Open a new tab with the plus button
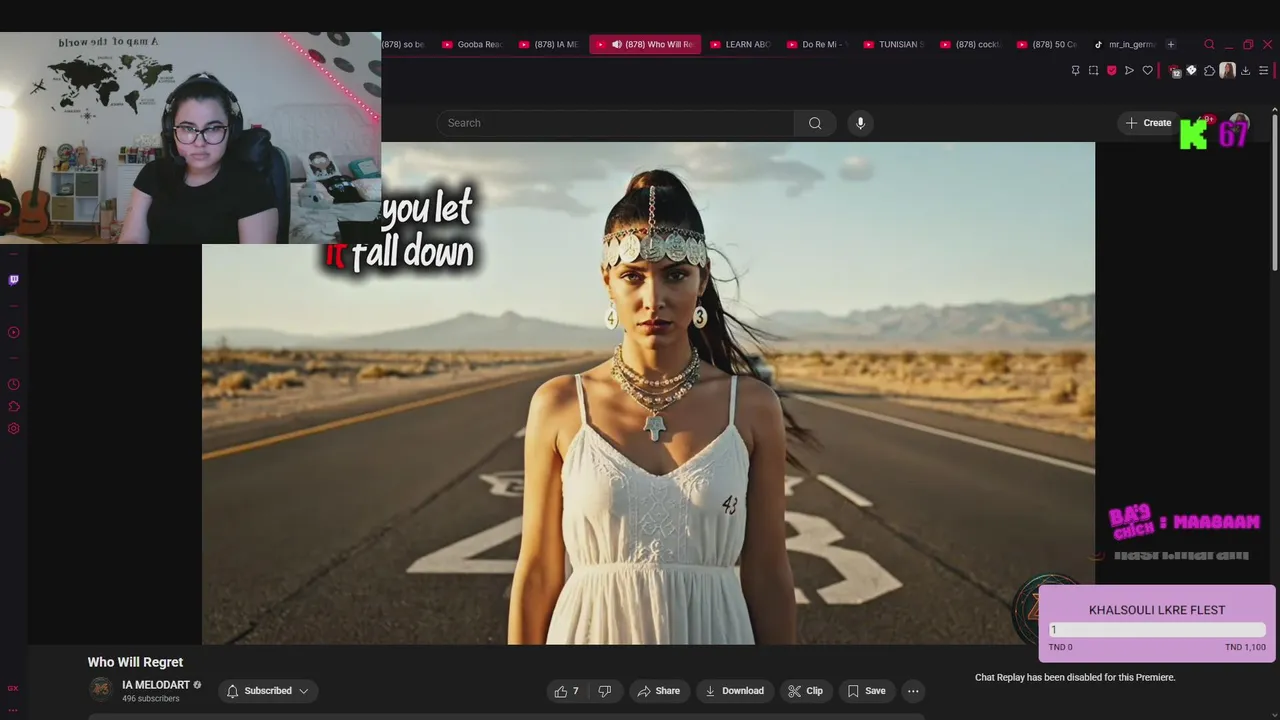The width and height of the screenshot is (1280, 720). (1171, 44)
